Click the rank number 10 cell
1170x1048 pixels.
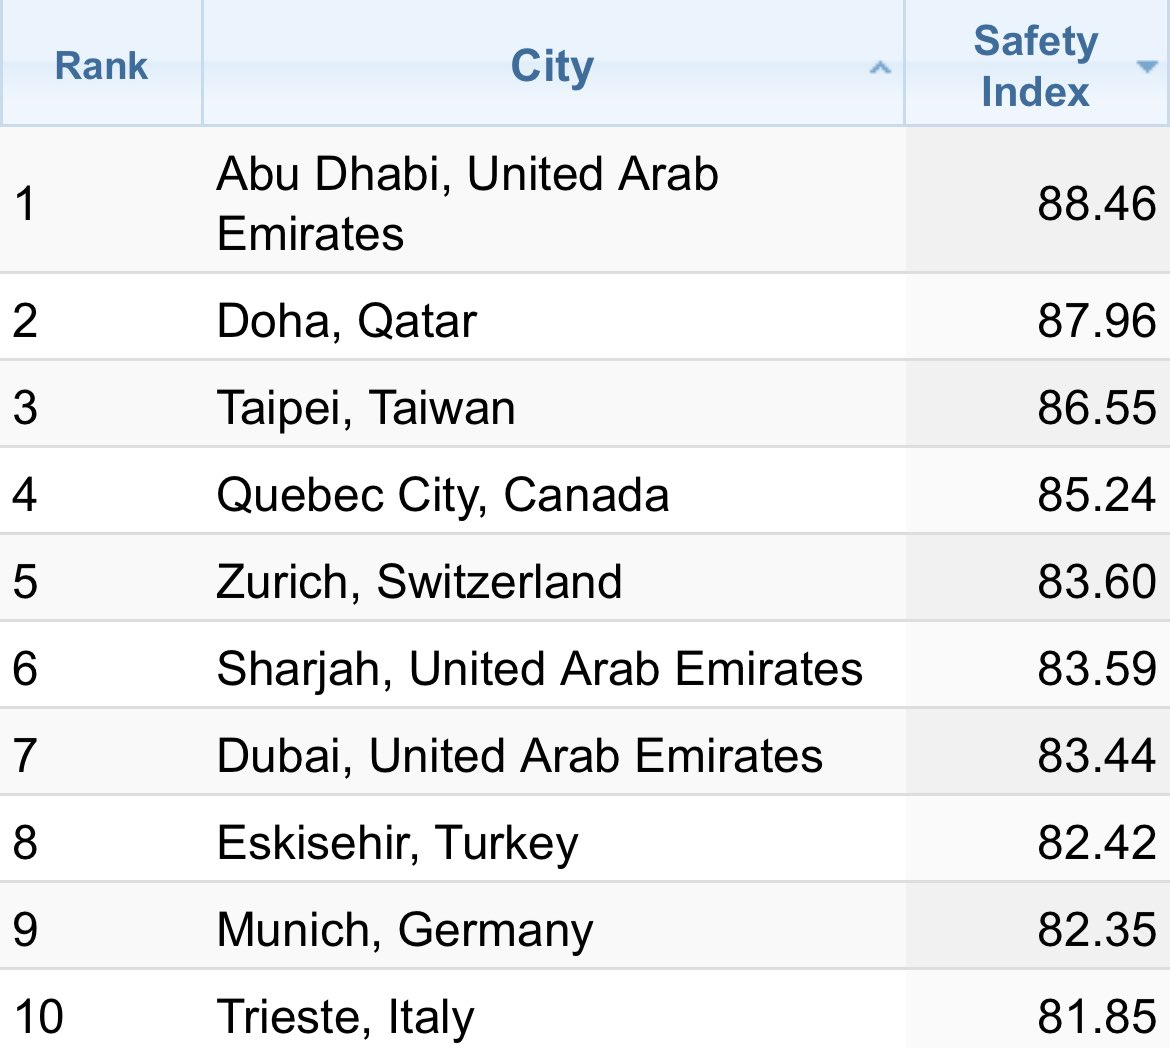[x=38, y=1017]
